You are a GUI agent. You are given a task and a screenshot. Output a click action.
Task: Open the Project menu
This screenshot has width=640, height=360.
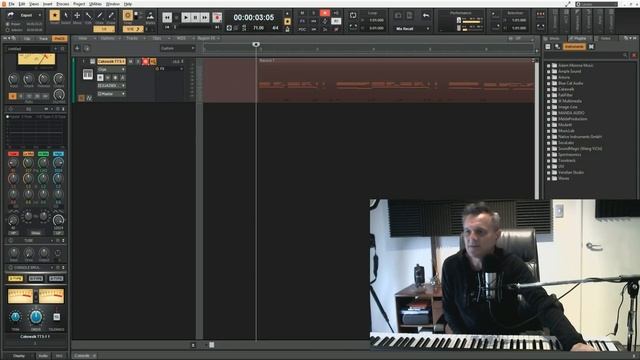click(x=79, y=4)
